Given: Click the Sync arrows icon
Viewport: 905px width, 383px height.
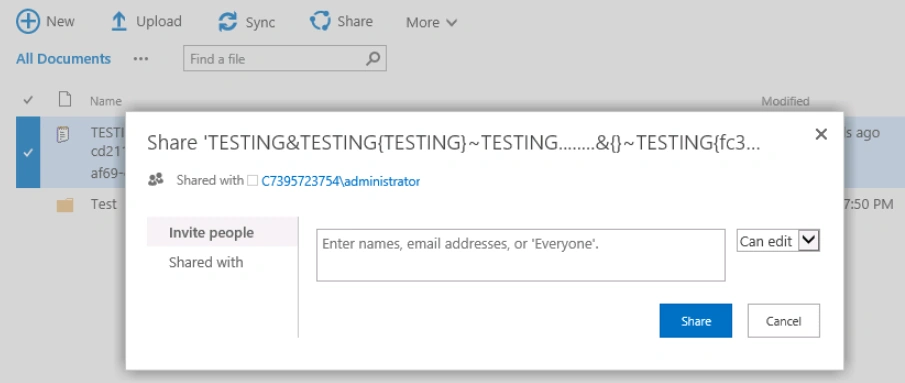Looking at the screenshot, I should tap(228, 22).
